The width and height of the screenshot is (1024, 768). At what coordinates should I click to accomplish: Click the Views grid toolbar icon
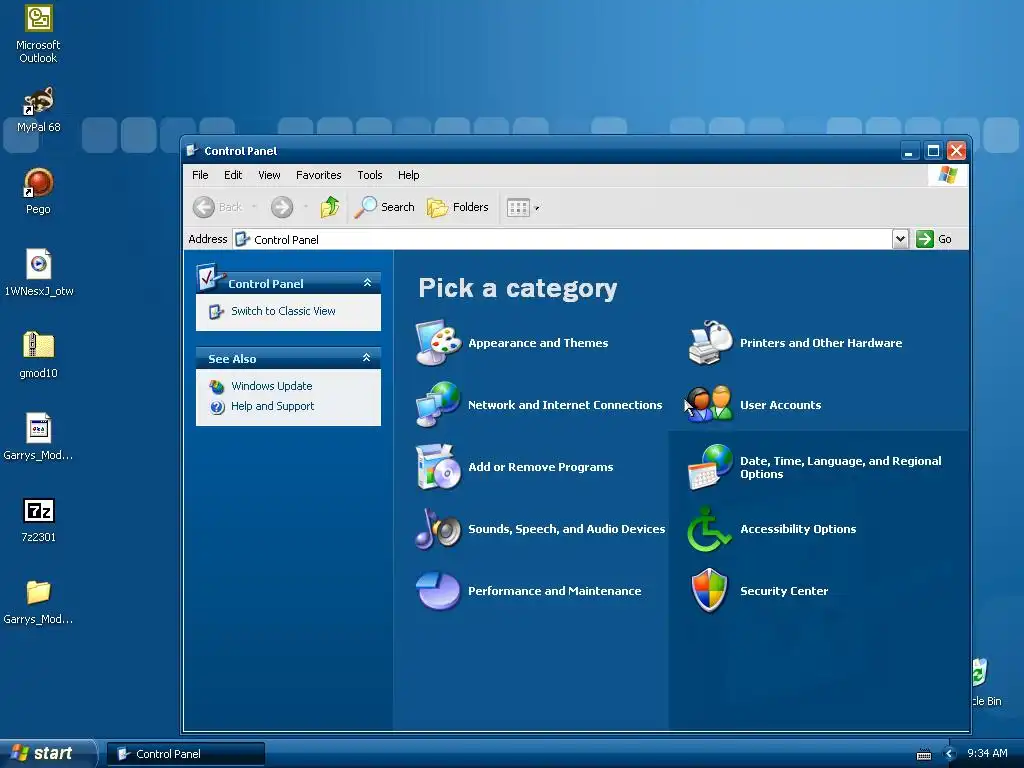coord(518,208)
